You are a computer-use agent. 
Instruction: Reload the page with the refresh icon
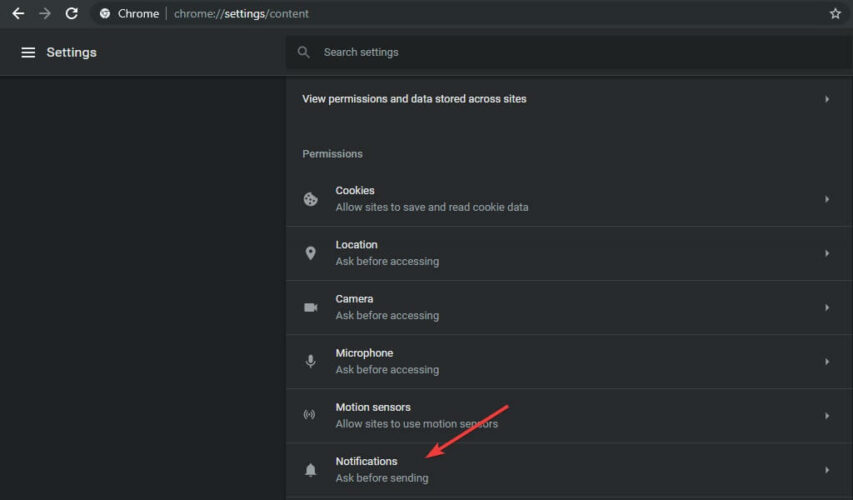71,14
